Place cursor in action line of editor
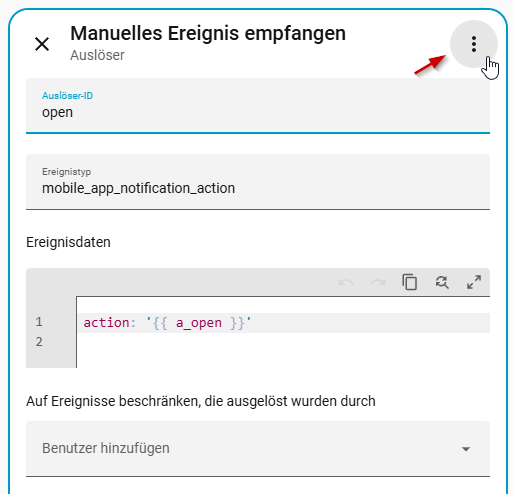Viewport: 513px width, 494px height. pyautogui.click(x=284, y=323)
